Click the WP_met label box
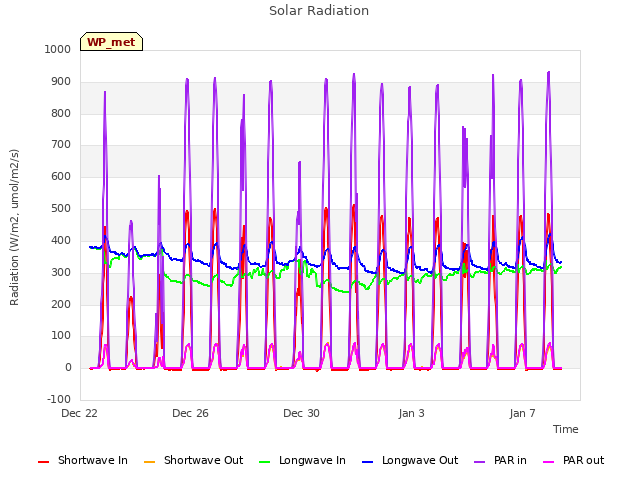This screenshot has width=640, height=480. coord(111,42)
